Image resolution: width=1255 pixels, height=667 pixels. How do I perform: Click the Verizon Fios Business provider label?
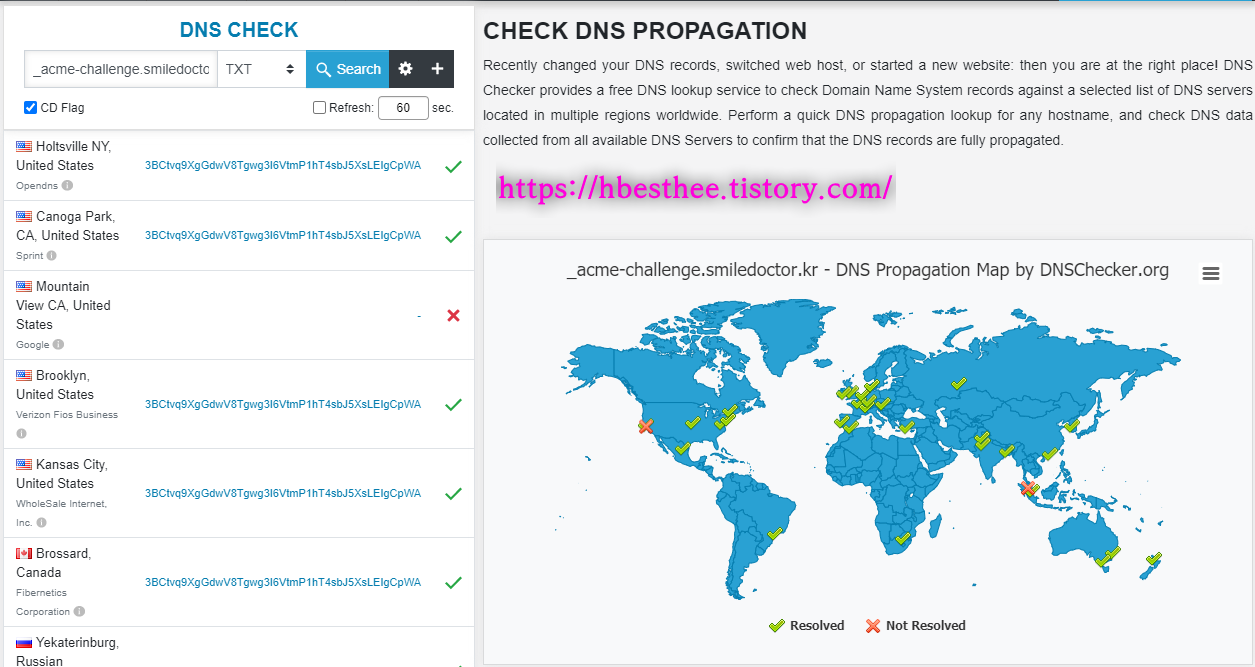(67, 415)
